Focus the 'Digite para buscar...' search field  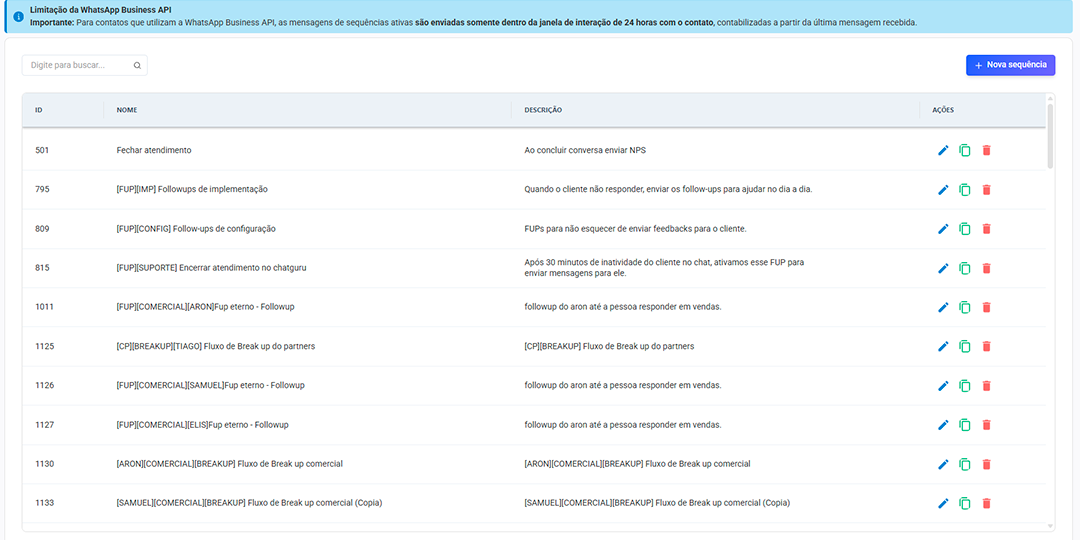tap(78, 66)
